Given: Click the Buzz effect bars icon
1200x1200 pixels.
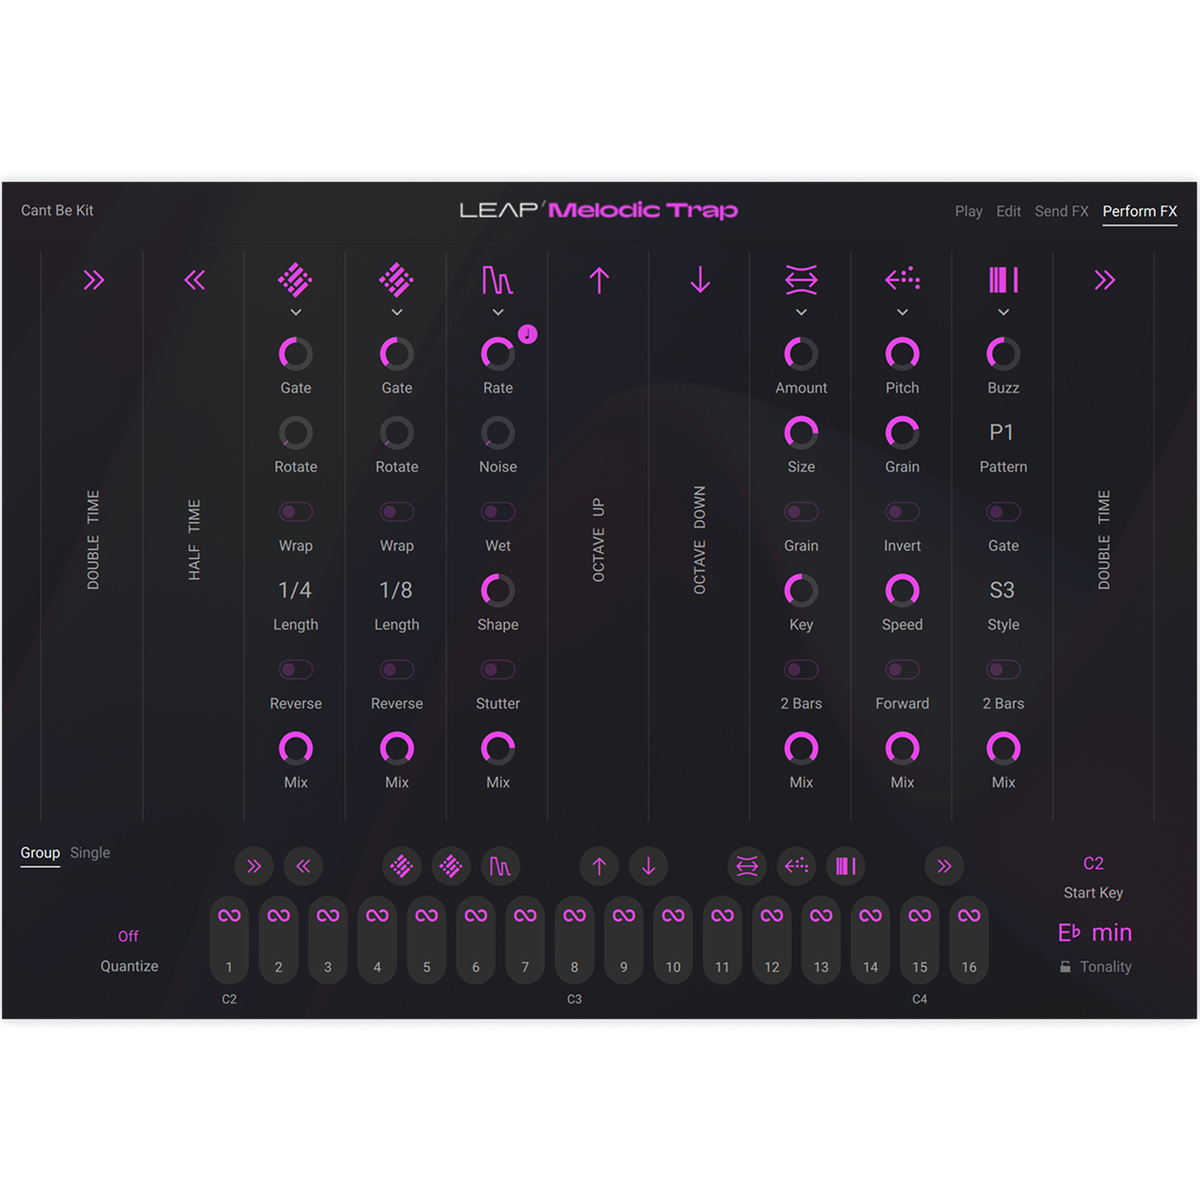Looking at the screenshot, I should point(1003,281).
